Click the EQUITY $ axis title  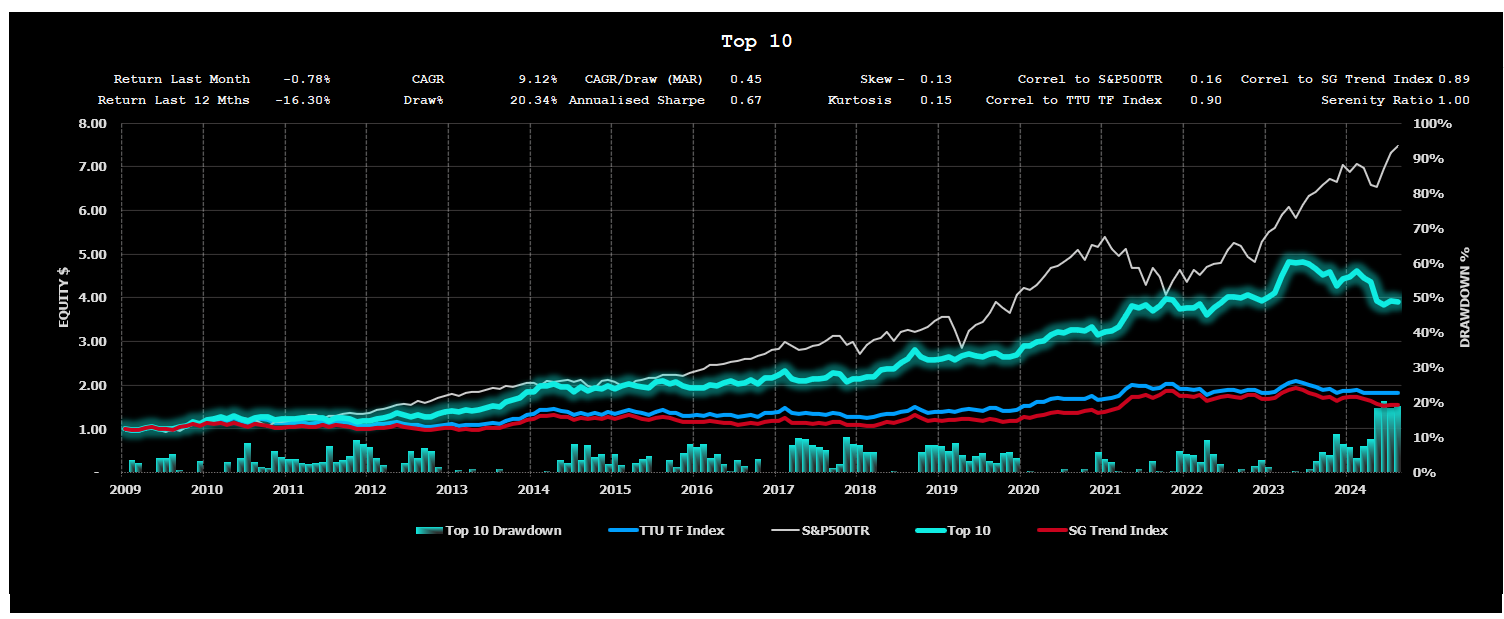click(x=64, y=298)
